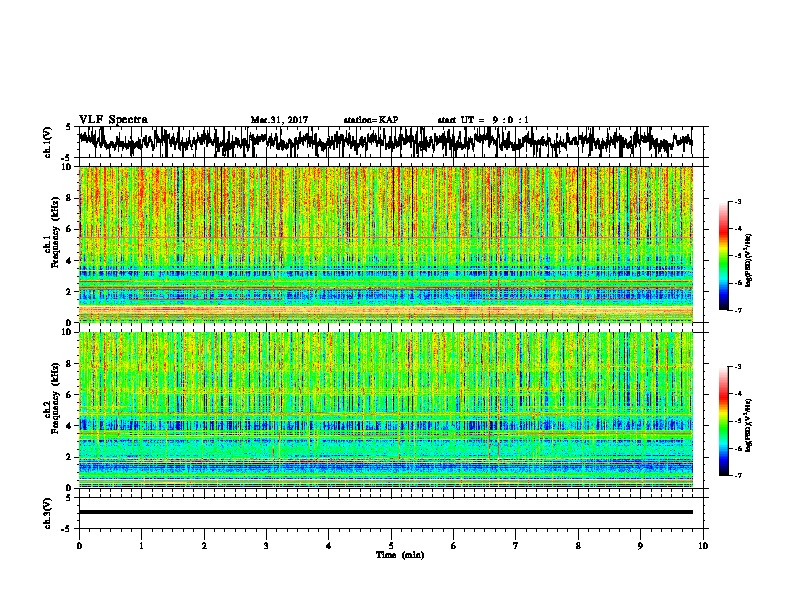Click the "10" tick on the time axis
The image size is (792, 612).
(703, 546)
